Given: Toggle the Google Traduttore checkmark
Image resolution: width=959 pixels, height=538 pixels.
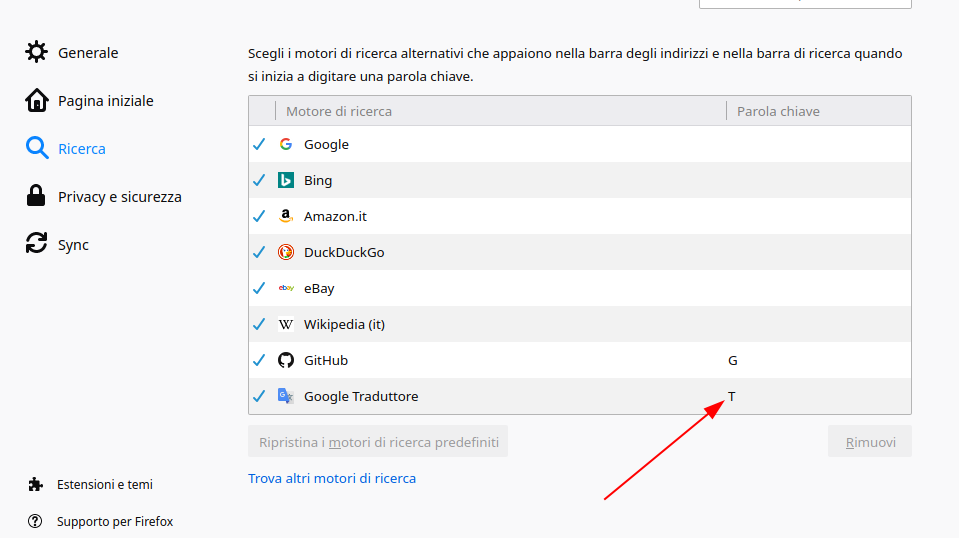Looking at the screenshot, I should (x=259, y=396).
